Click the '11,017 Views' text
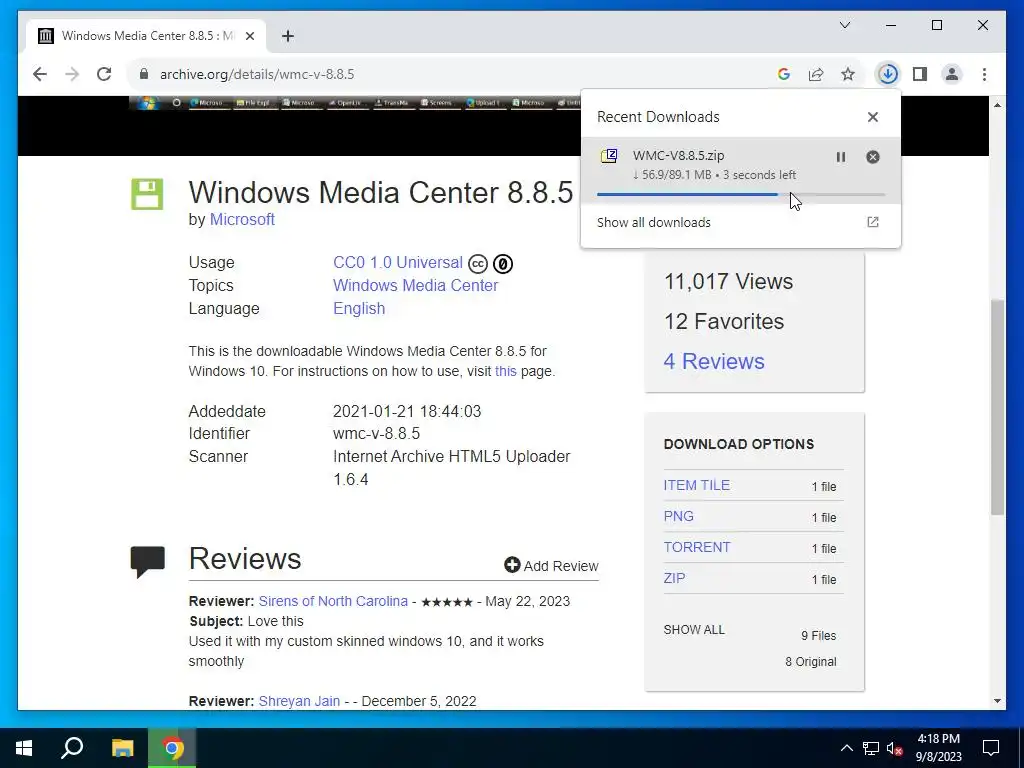1024x768 pixels. tap(728, 281)
